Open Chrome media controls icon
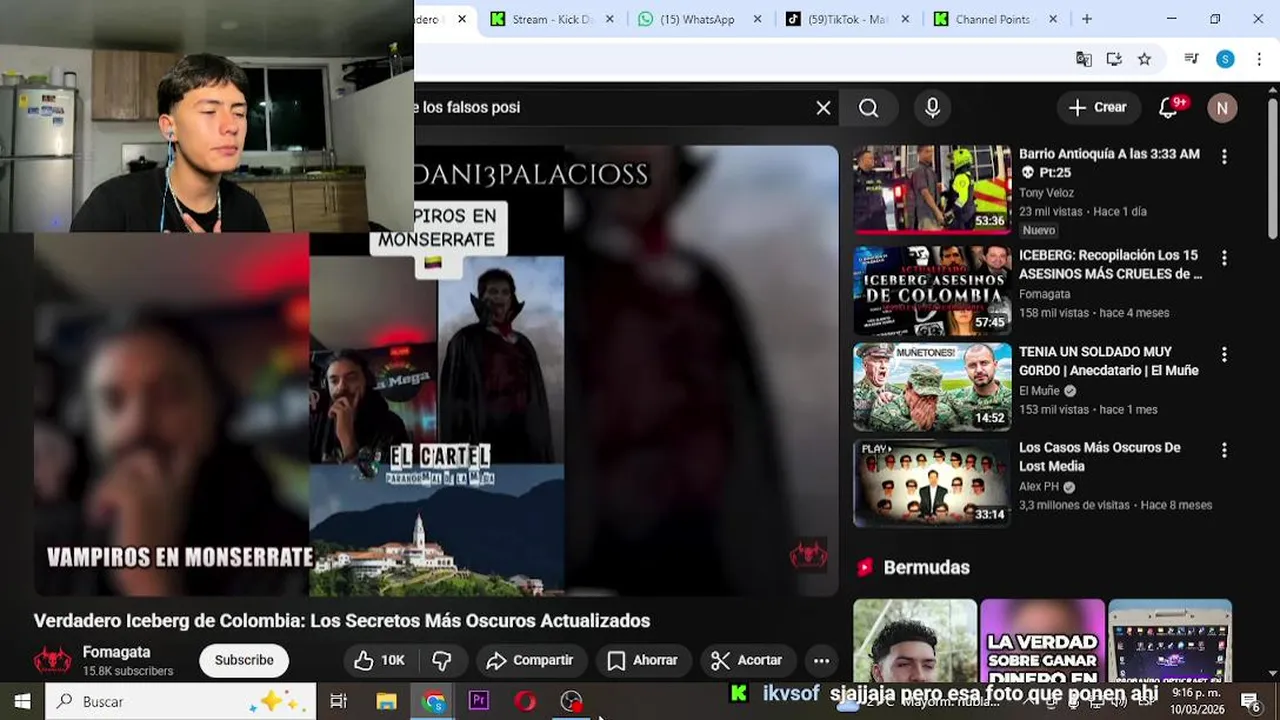Screen dimensions: 1280x720 point(1191,59)
